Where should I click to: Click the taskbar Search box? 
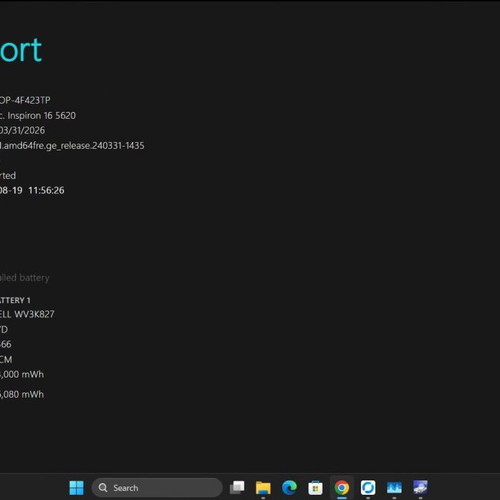[x=157, y=488]
